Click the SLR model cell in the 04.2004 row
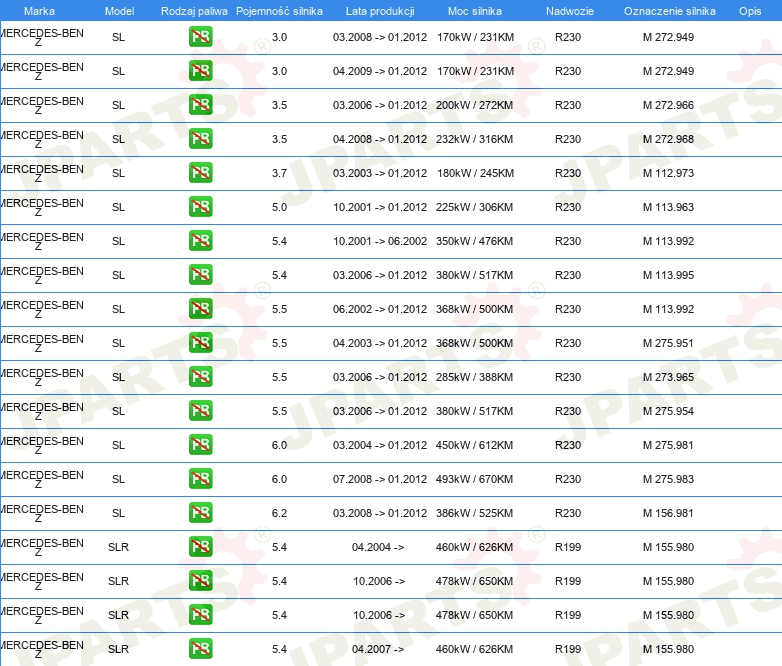 pyautogui.click(x=119, y=547)
